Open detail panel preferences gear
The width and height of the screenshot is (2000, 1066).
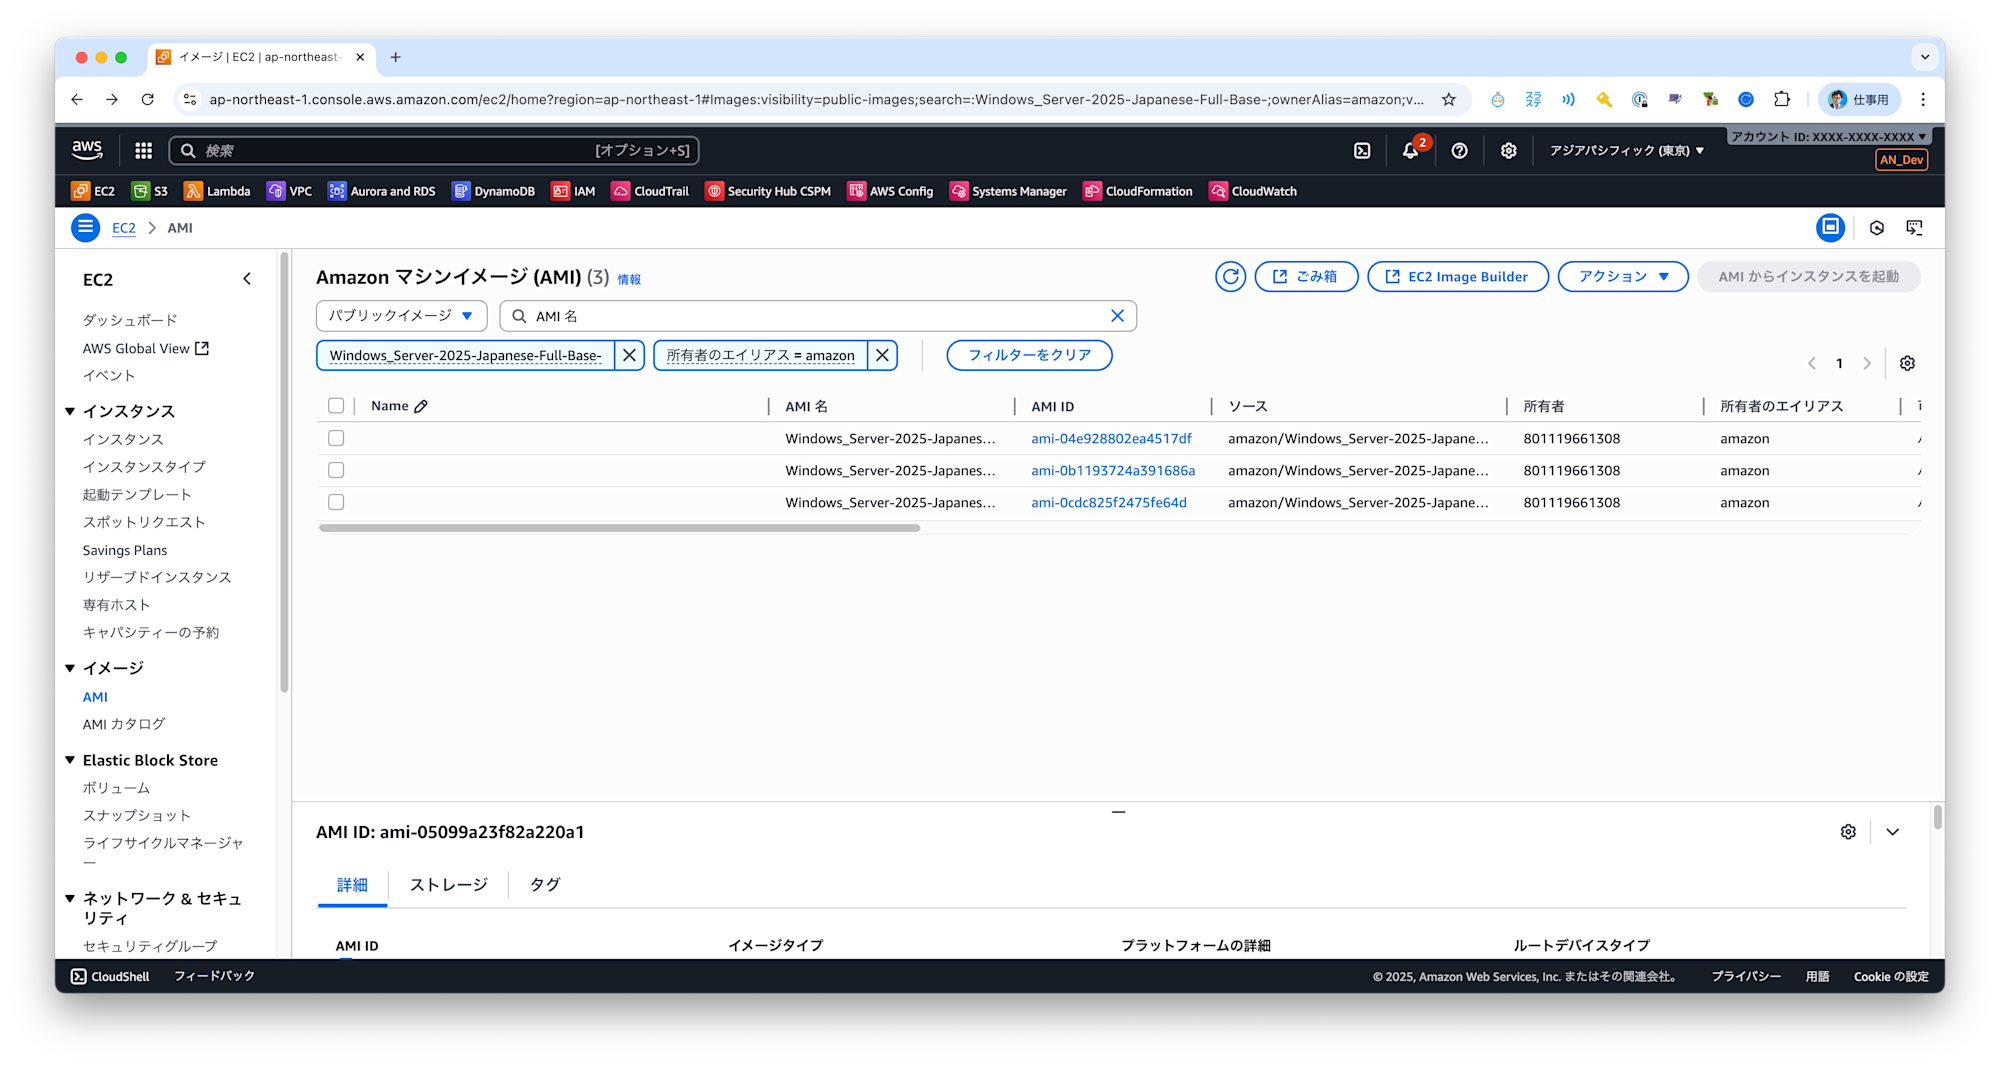tap(1848, 832)
